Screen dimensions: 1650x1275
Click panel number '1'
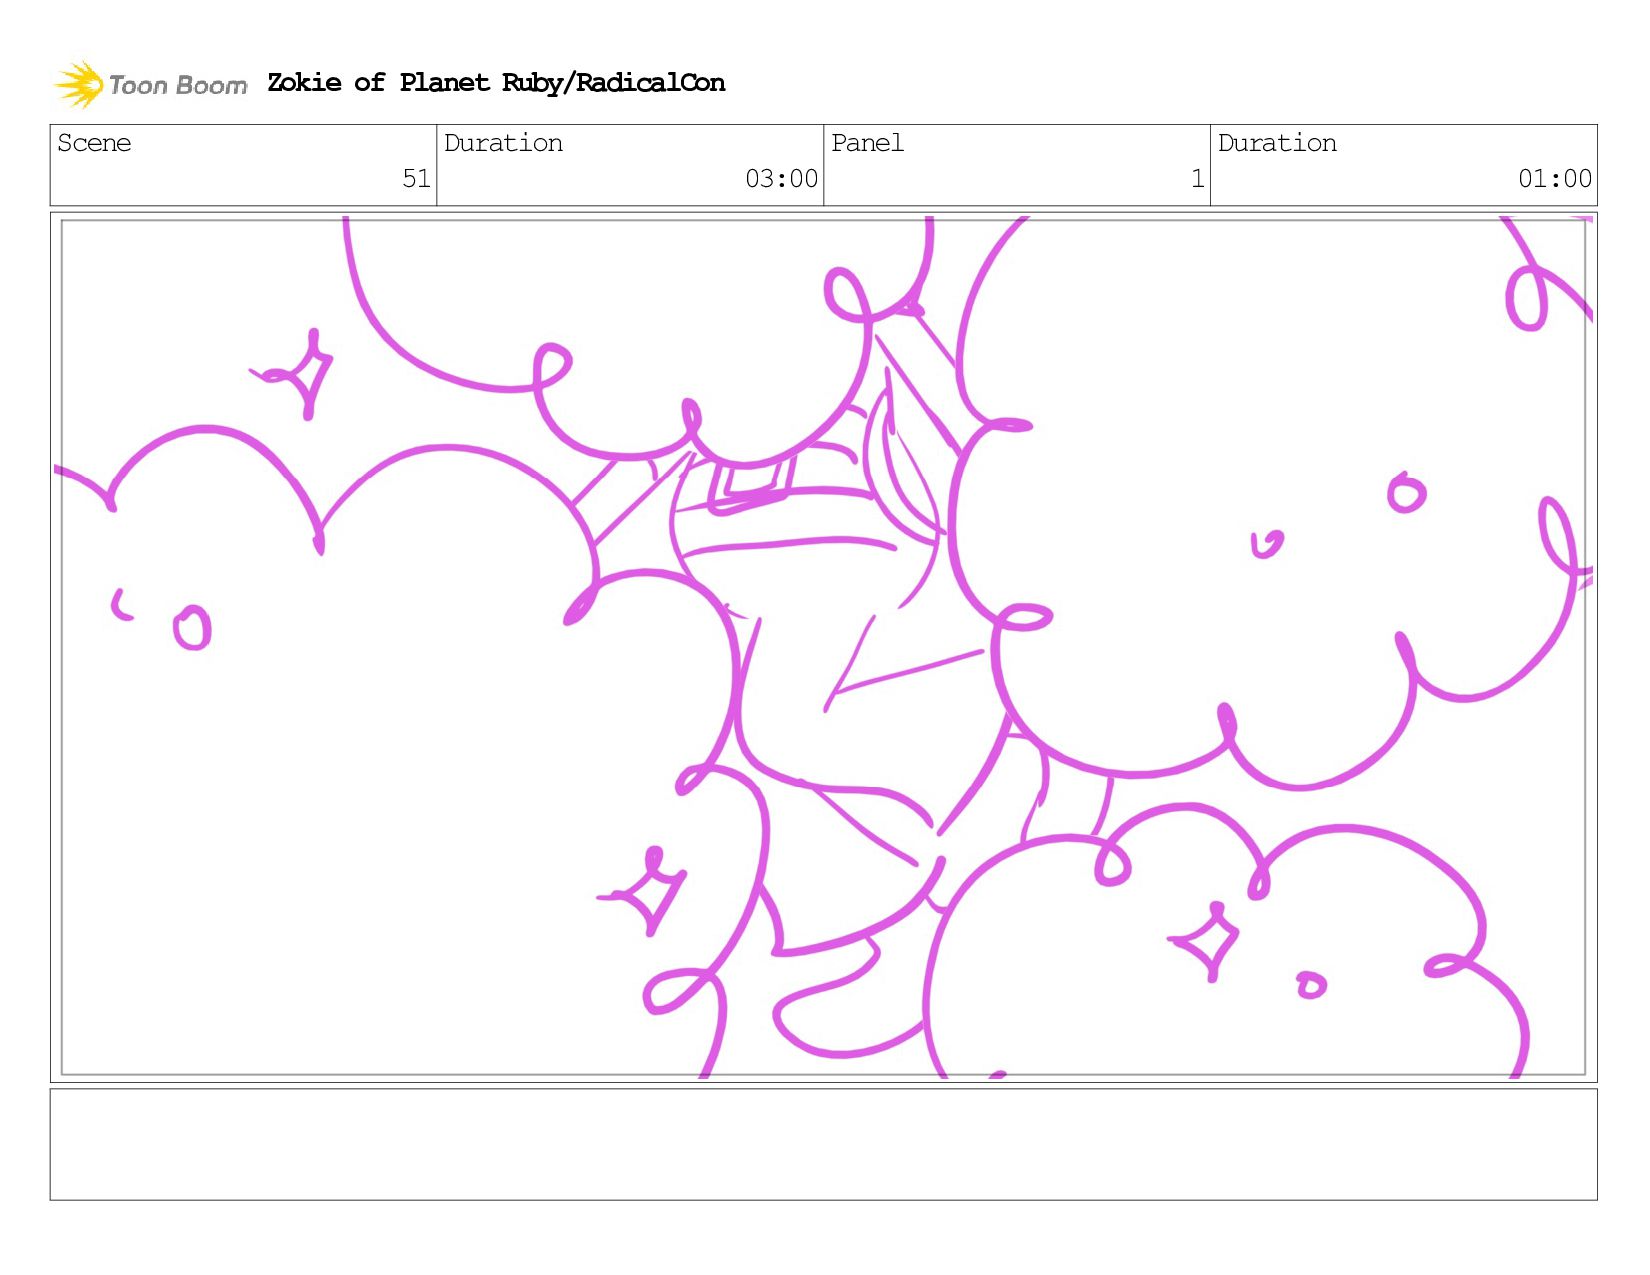pyautogui.click(x=1197, y=178)
